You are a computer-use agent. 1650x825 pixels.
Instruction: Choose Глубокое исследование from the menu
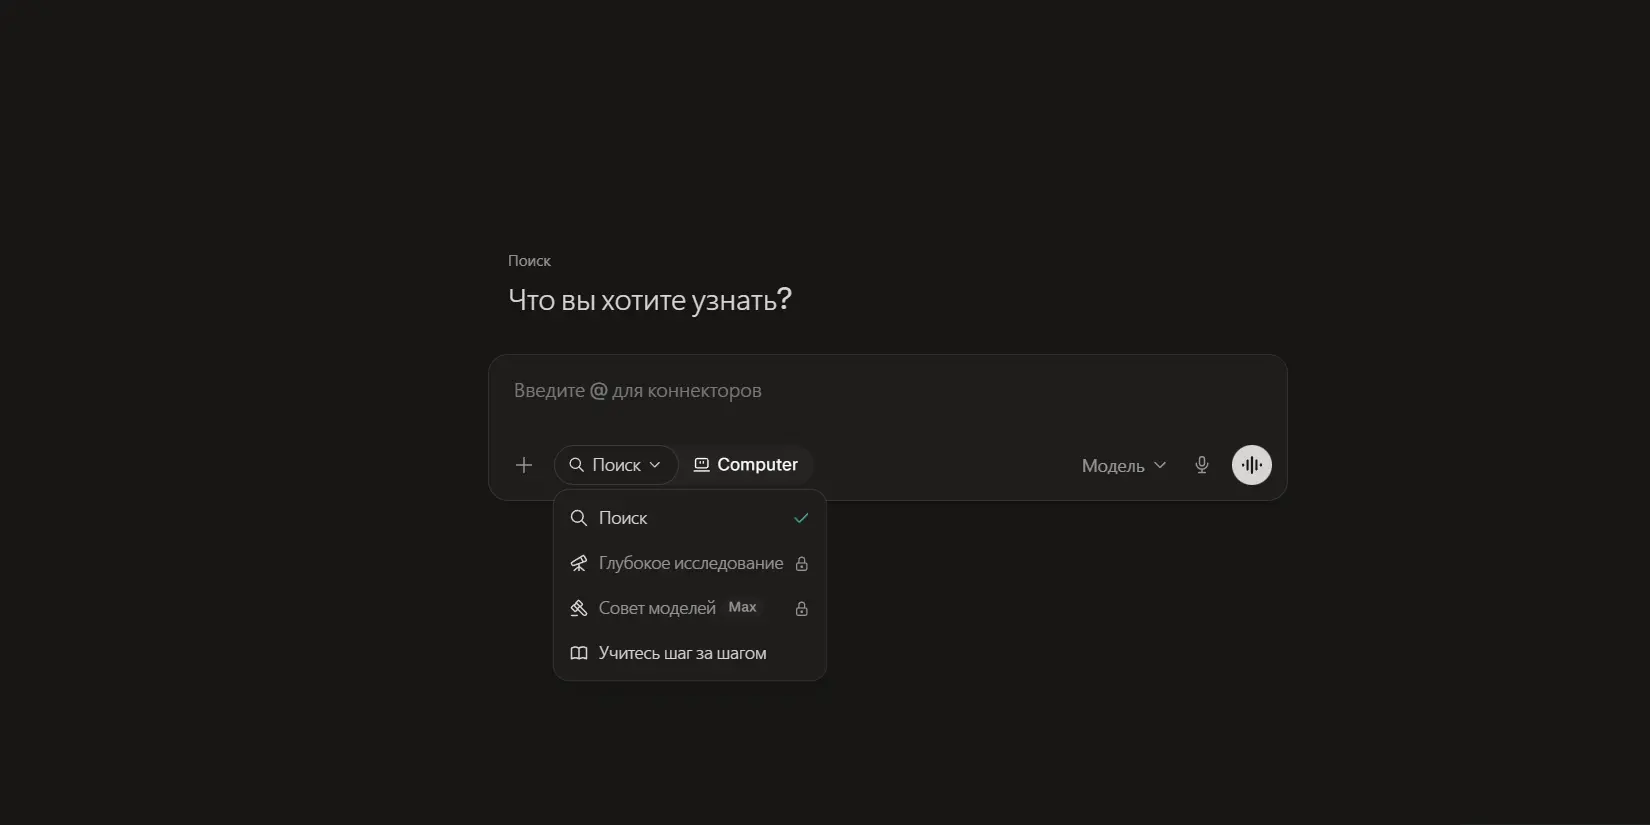click(690, 564)
